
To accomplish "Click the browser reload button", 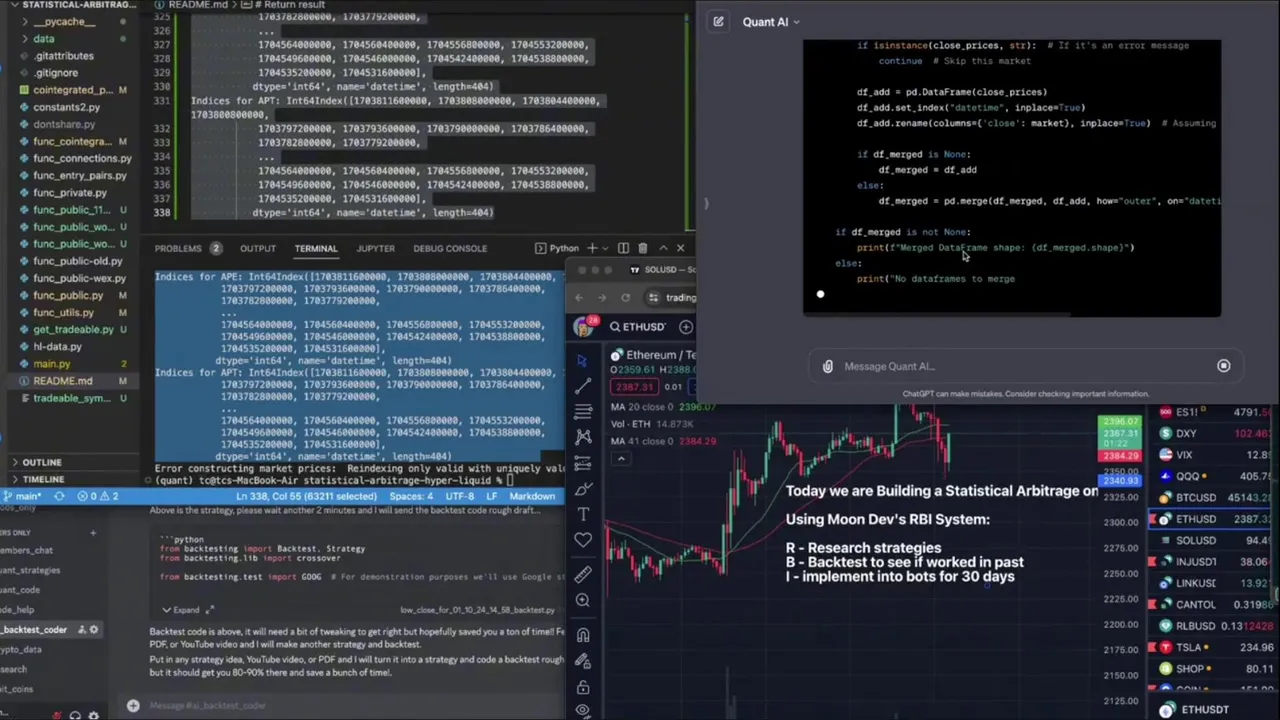I will [x=625, y=297].
